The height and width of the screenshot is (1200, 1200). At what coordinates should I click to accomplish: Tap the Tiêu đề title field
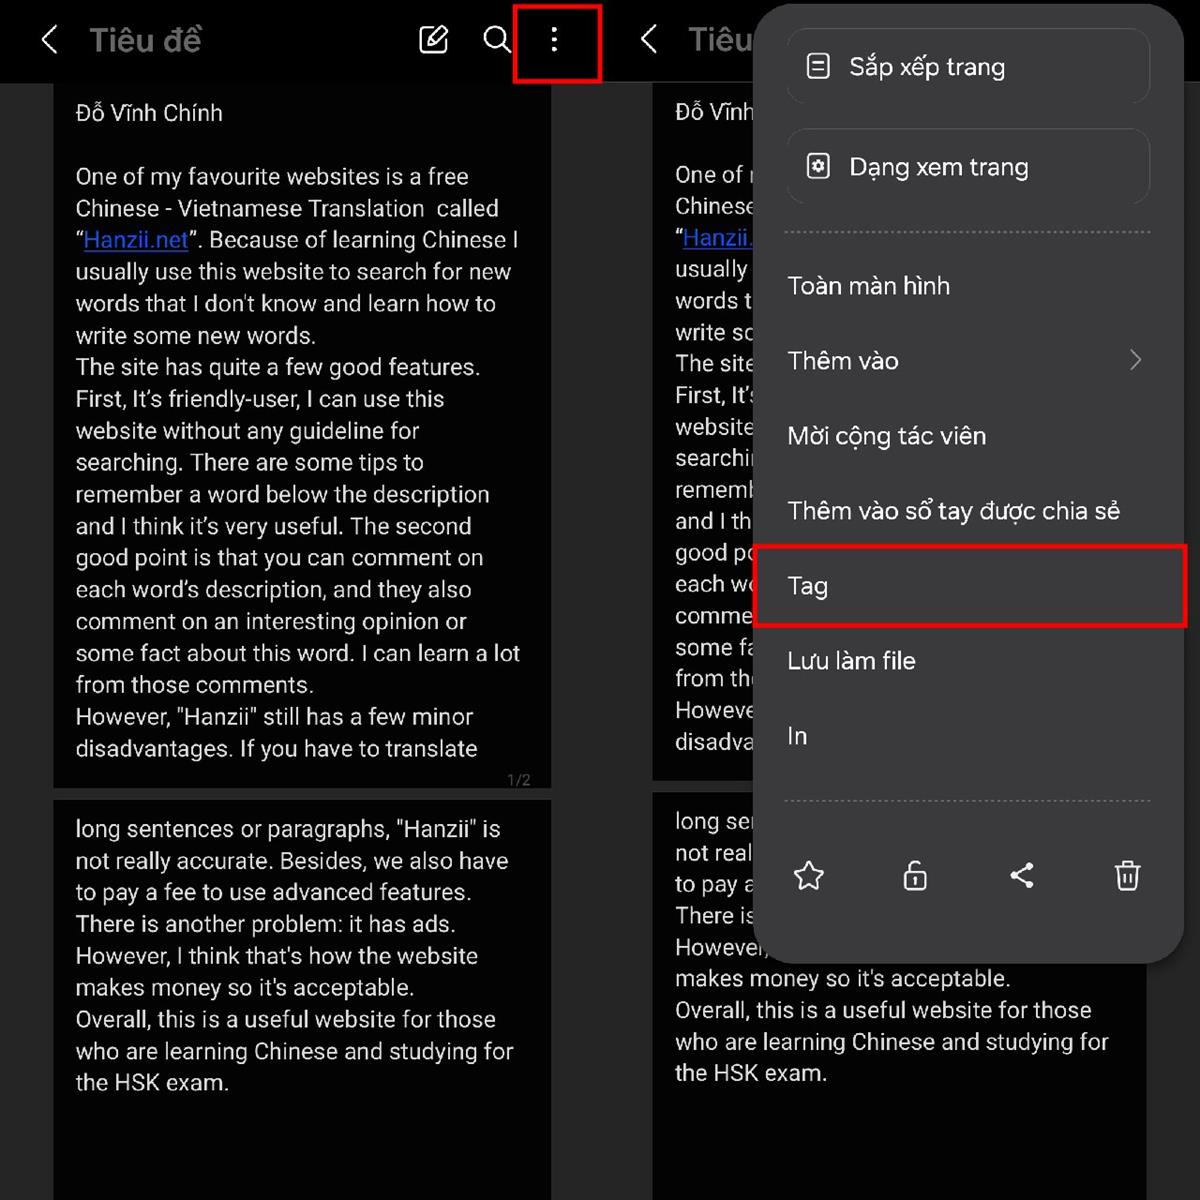[x=146, y=40]
